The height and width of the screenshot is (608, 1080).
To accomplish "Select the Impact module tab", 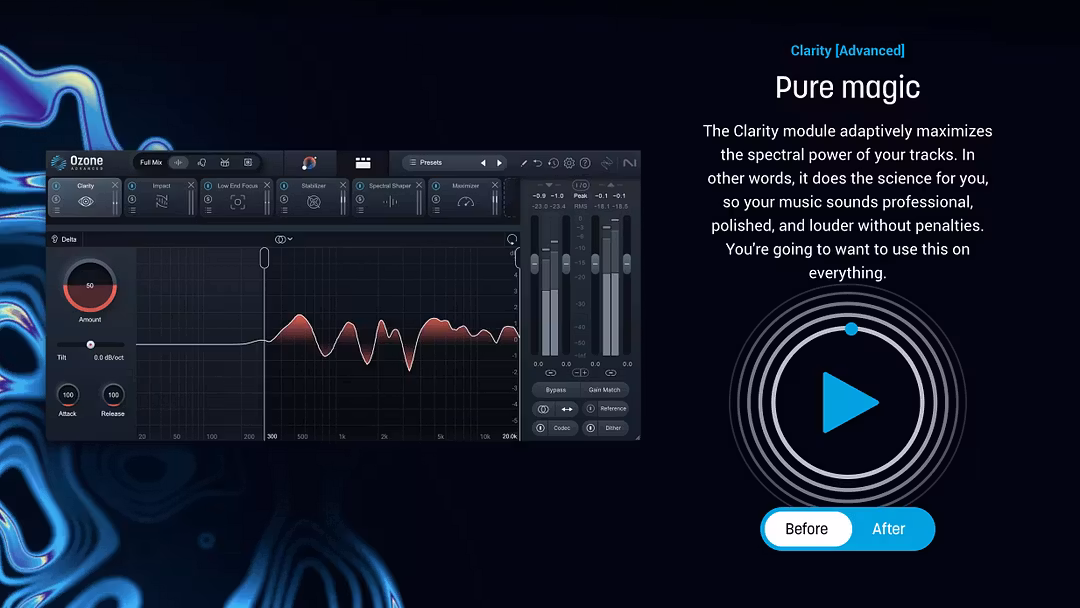I will click(x=160, y=198).
